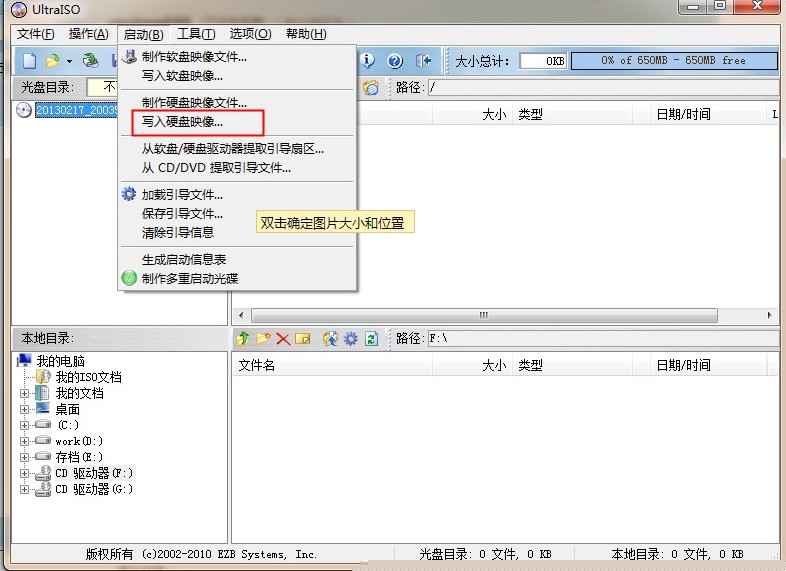Click the folder icon left of upper 路径
Image resolution: width=786 pixels, height=571 pixels.
tap(371, 88)
